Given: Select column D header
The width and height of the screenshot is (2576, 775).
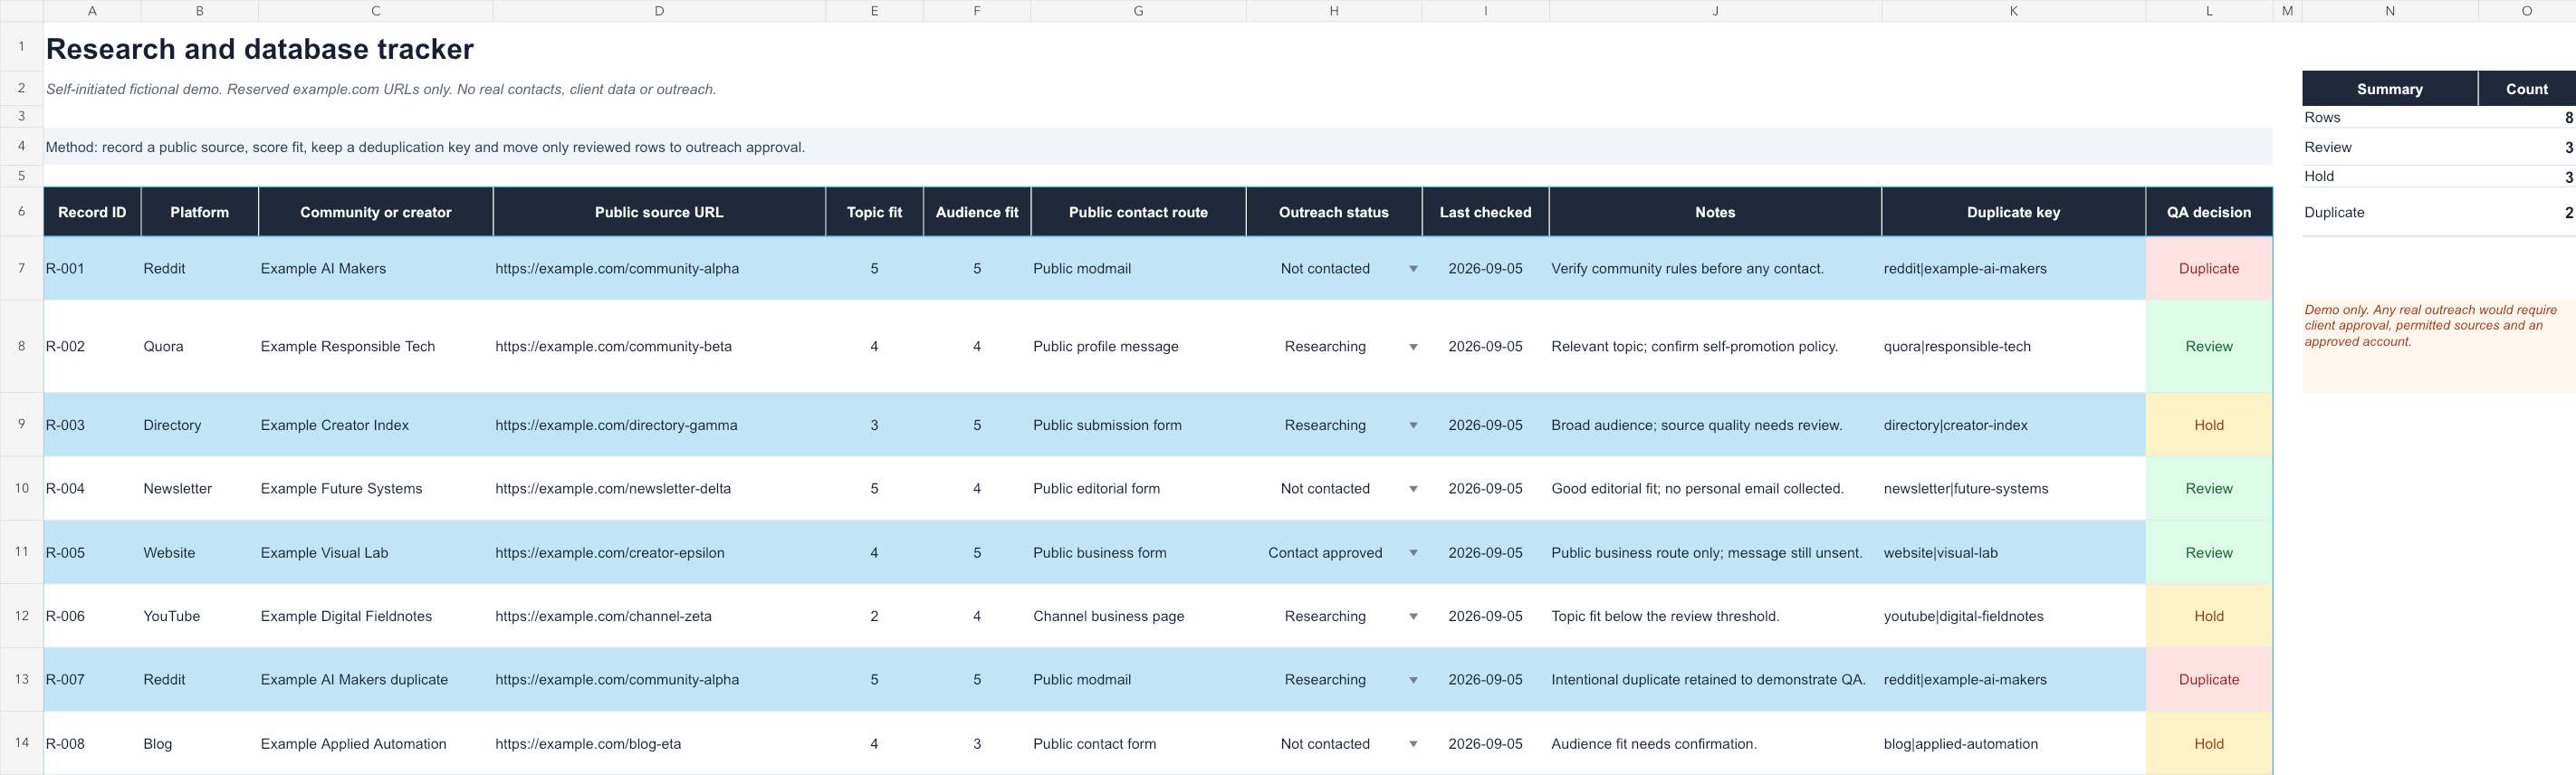Looking at the screenshot, I should point(659,11).
